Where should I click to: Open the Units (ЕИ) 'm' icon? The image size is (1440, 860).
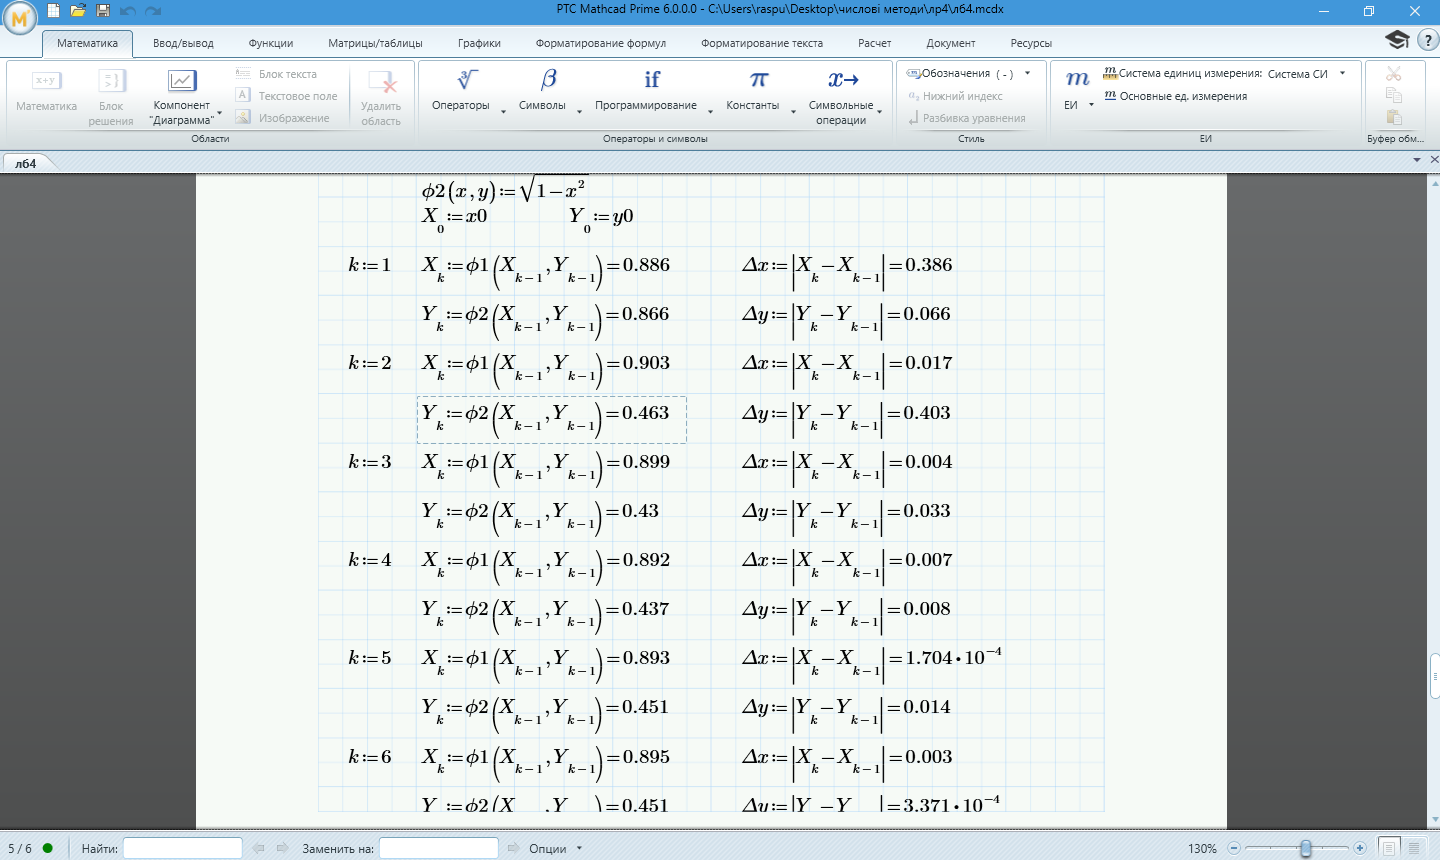(x=1077, y=80)
